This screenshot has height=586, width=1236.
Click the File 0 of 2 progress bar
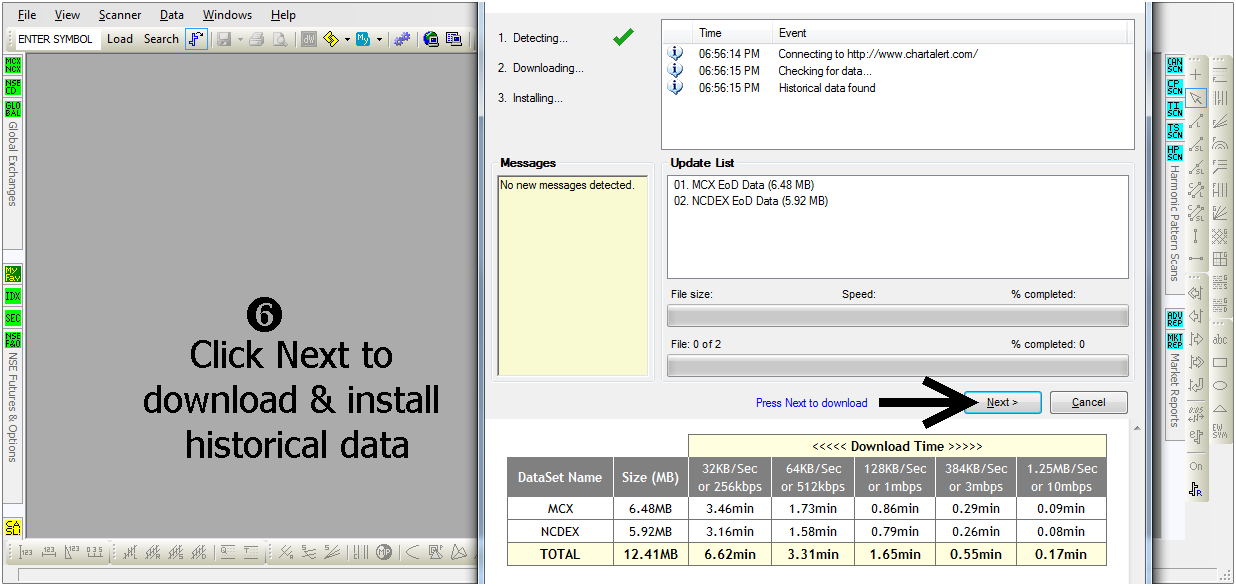(x=898, y=365)
